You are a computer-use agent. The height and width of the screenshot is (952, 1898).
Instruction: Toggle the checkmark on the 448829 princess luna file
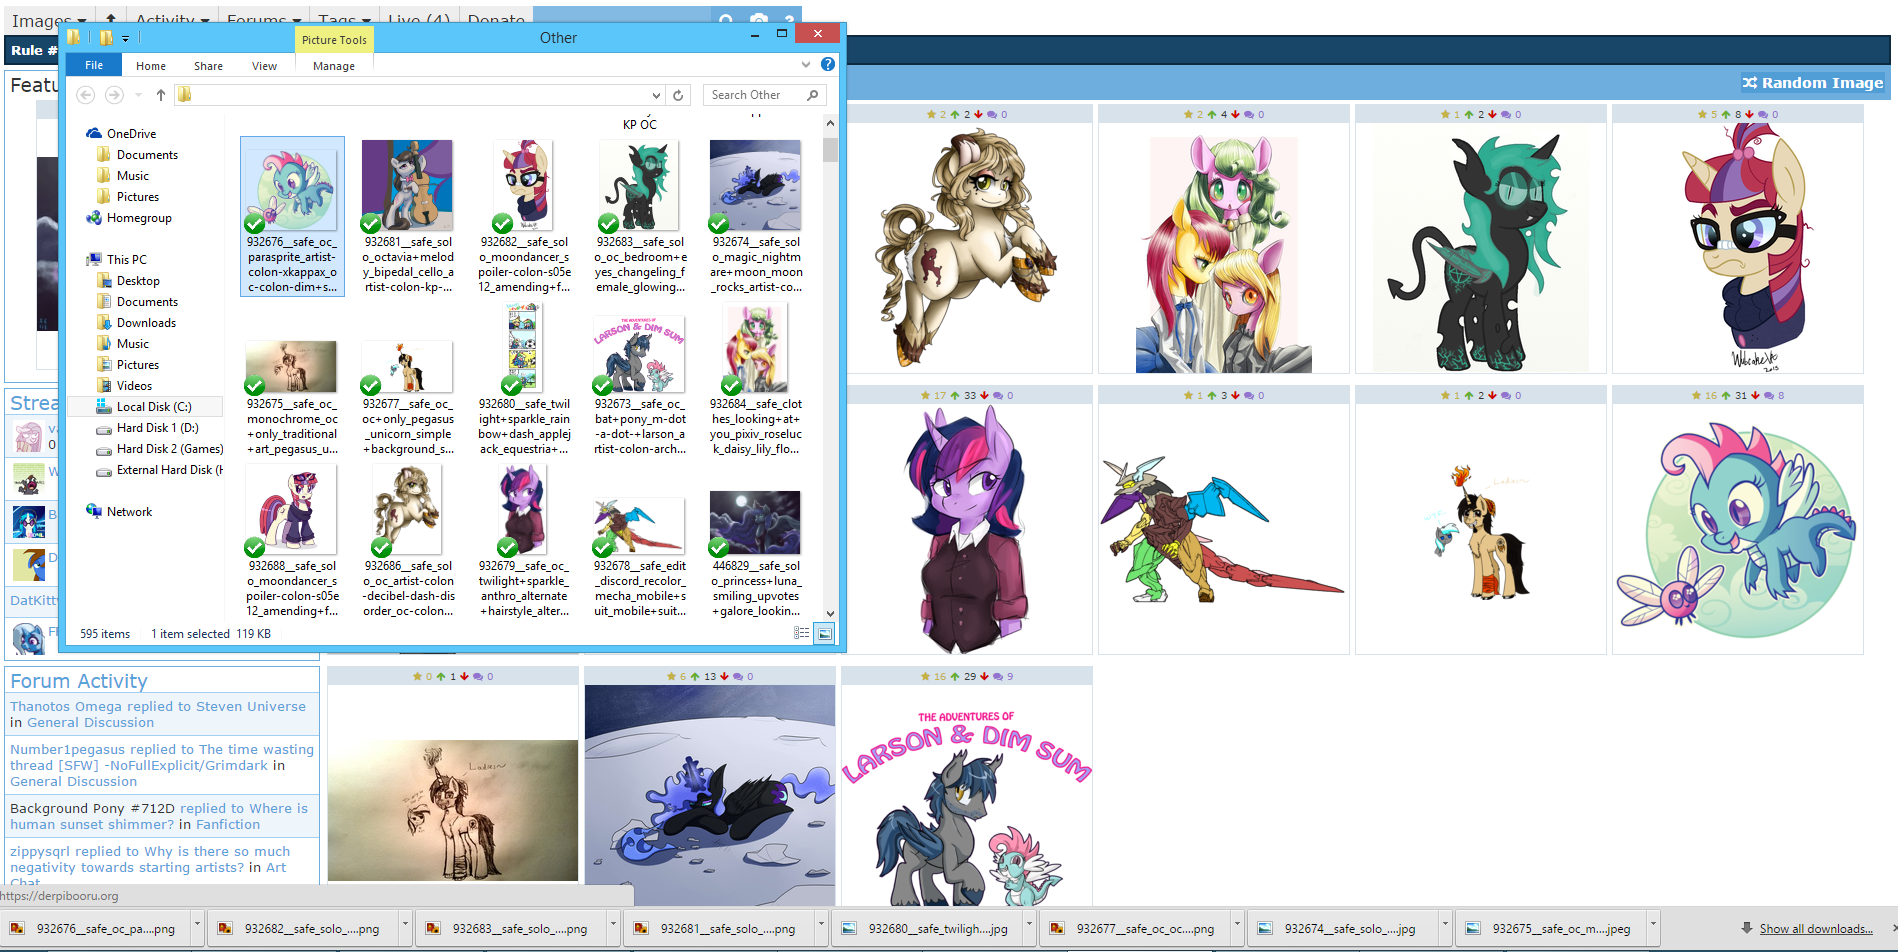[719, 547]
